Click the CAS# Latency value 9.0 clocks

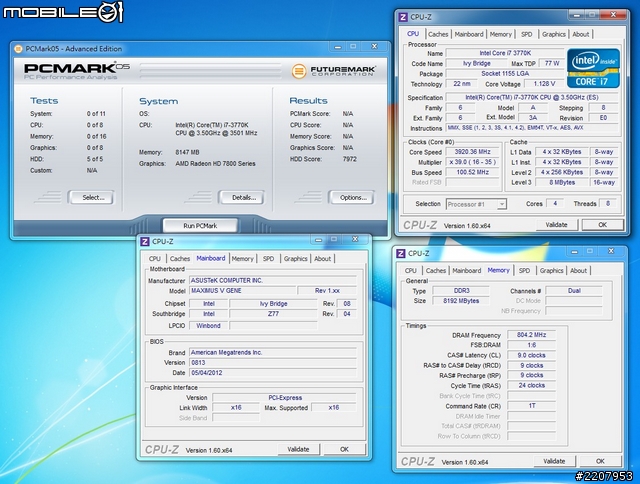[531, 355]
